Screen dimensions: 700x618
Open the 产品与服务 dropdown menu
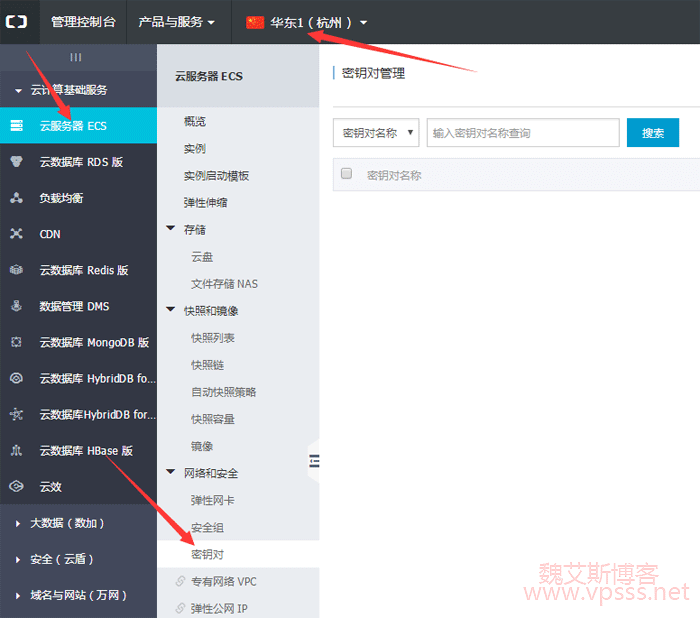coord(177,22)
